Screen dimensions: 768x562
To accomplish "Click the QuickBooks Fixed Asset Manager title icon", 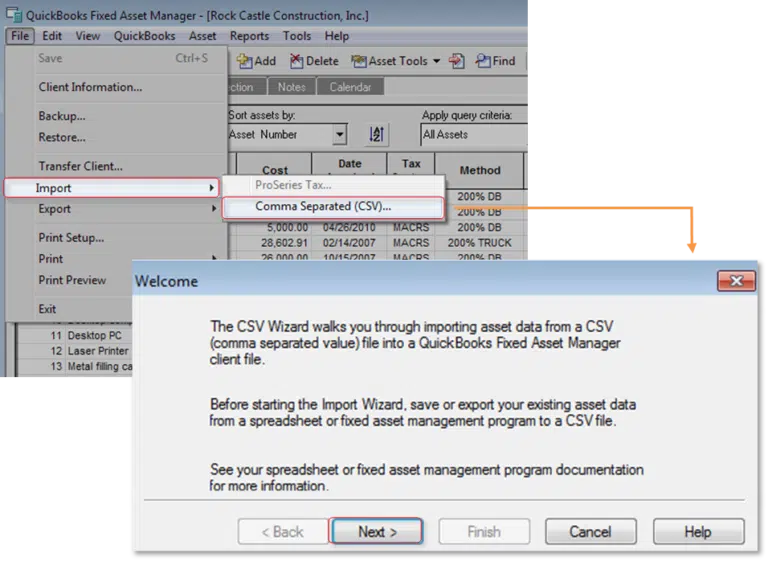I will point(14,15).
